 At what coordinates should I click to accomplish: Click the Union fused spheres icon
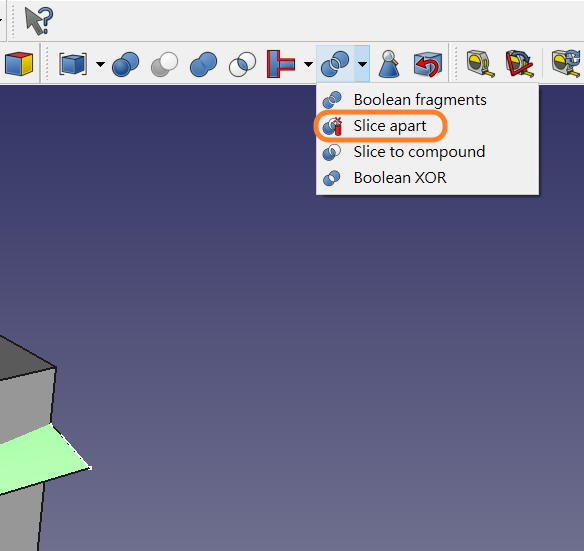pyautogui.click(x=203, y=64)
